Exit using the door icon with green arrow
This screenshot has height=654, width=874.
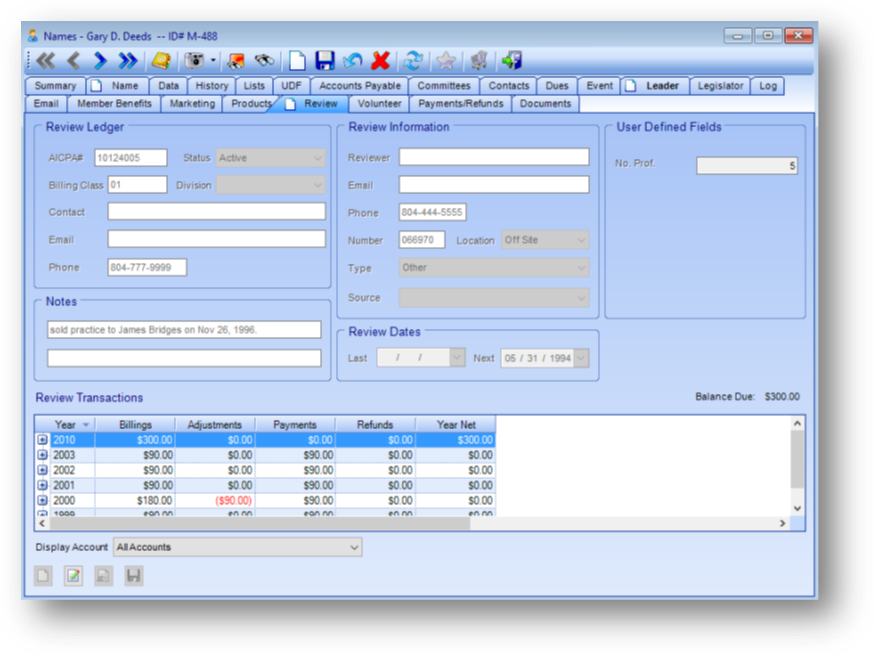(x=512, y=61)
